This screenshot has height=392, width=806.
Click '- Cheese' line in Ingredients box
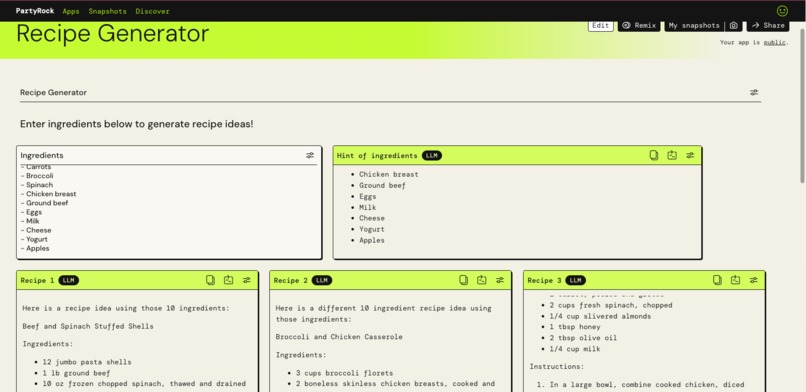click(36, 230)
